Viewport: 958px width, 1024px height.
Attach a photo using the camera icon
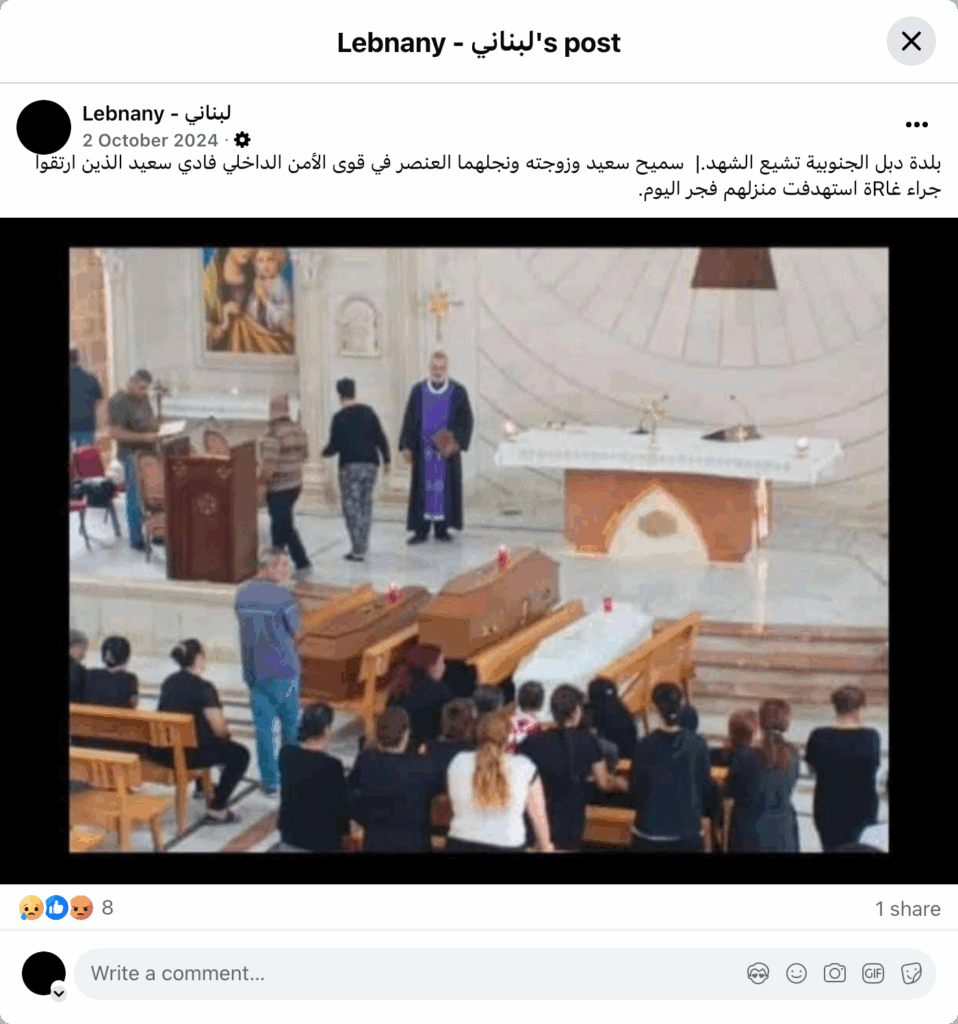click(x=835, y=974)
